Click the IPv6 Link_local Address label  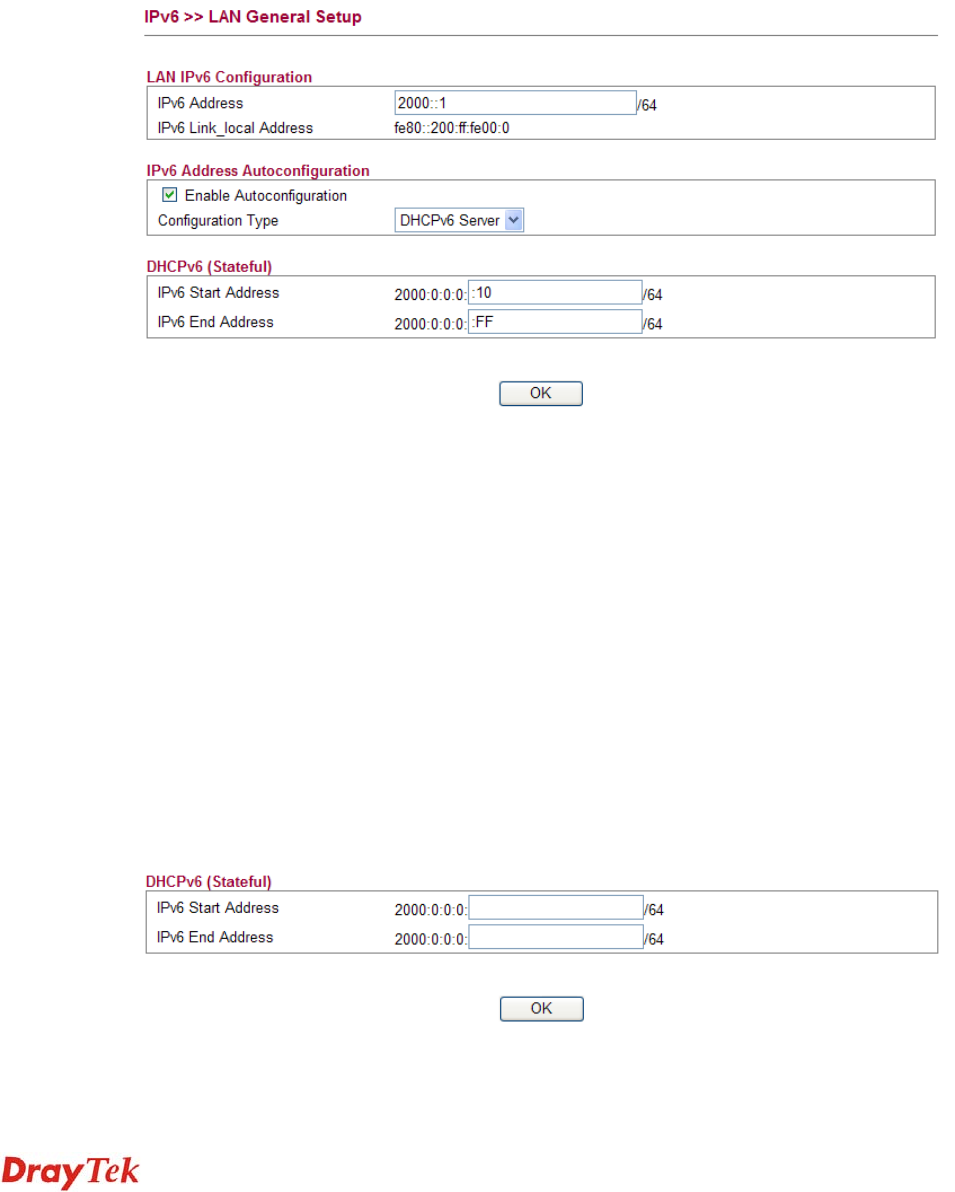(x=235, y=128)
